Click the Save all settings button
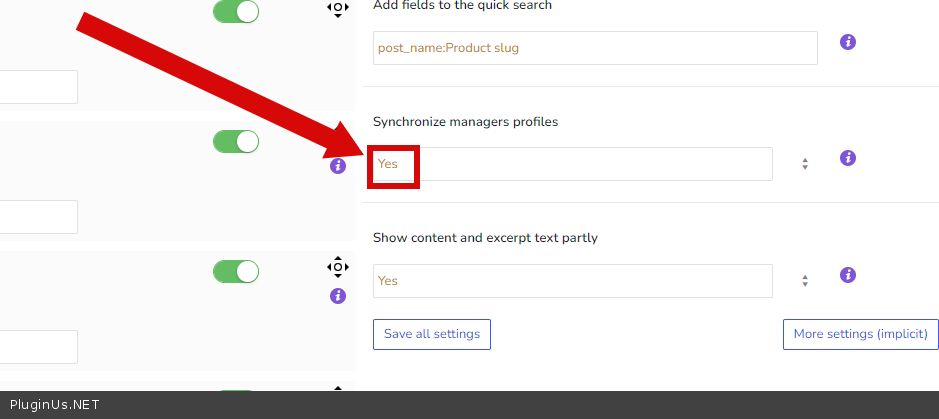939x419 pixels. pyautogui.click(x=432, y=334)
